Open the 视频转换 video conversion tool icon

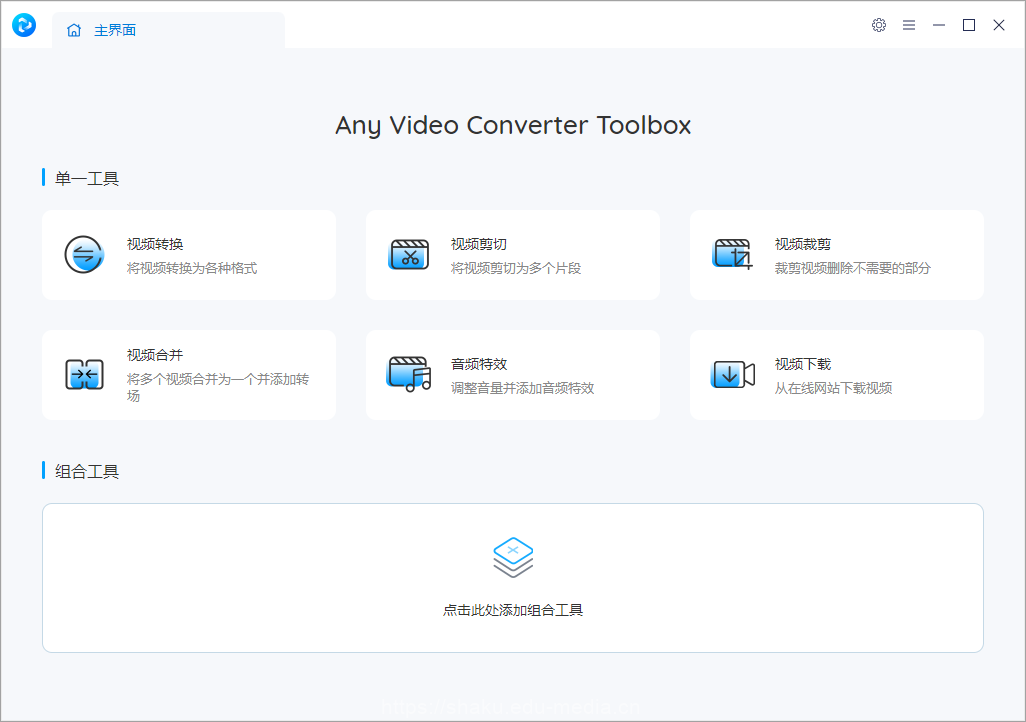pos(85,254)
